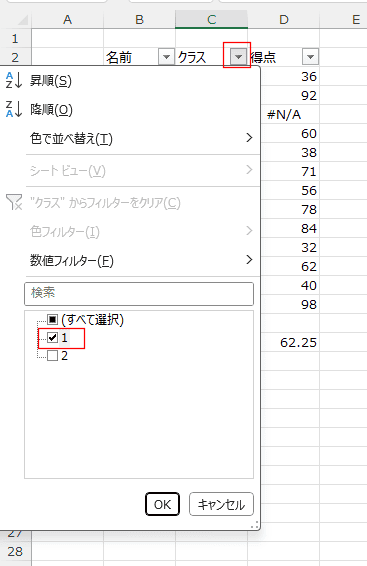Open the 名前 column filter dropdown
This screenshot has width=367, height=566.
coord(166,57)
